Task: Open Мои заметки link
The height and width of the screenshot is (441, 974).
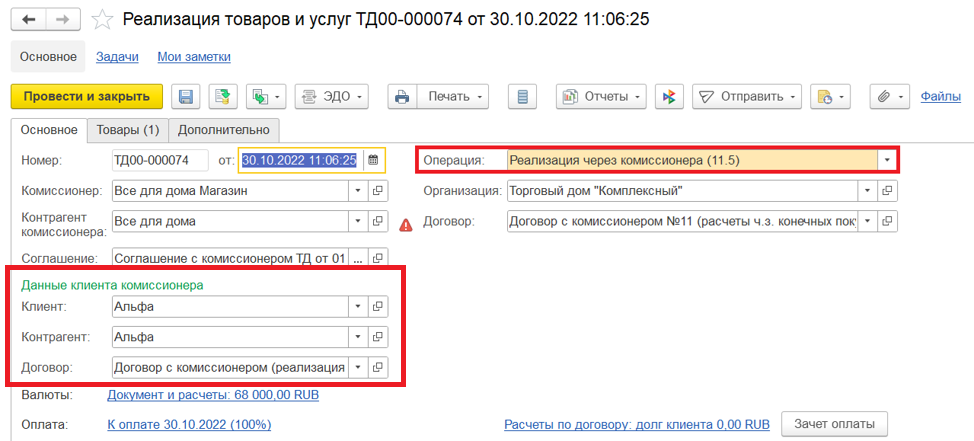Action: [194, 57]
